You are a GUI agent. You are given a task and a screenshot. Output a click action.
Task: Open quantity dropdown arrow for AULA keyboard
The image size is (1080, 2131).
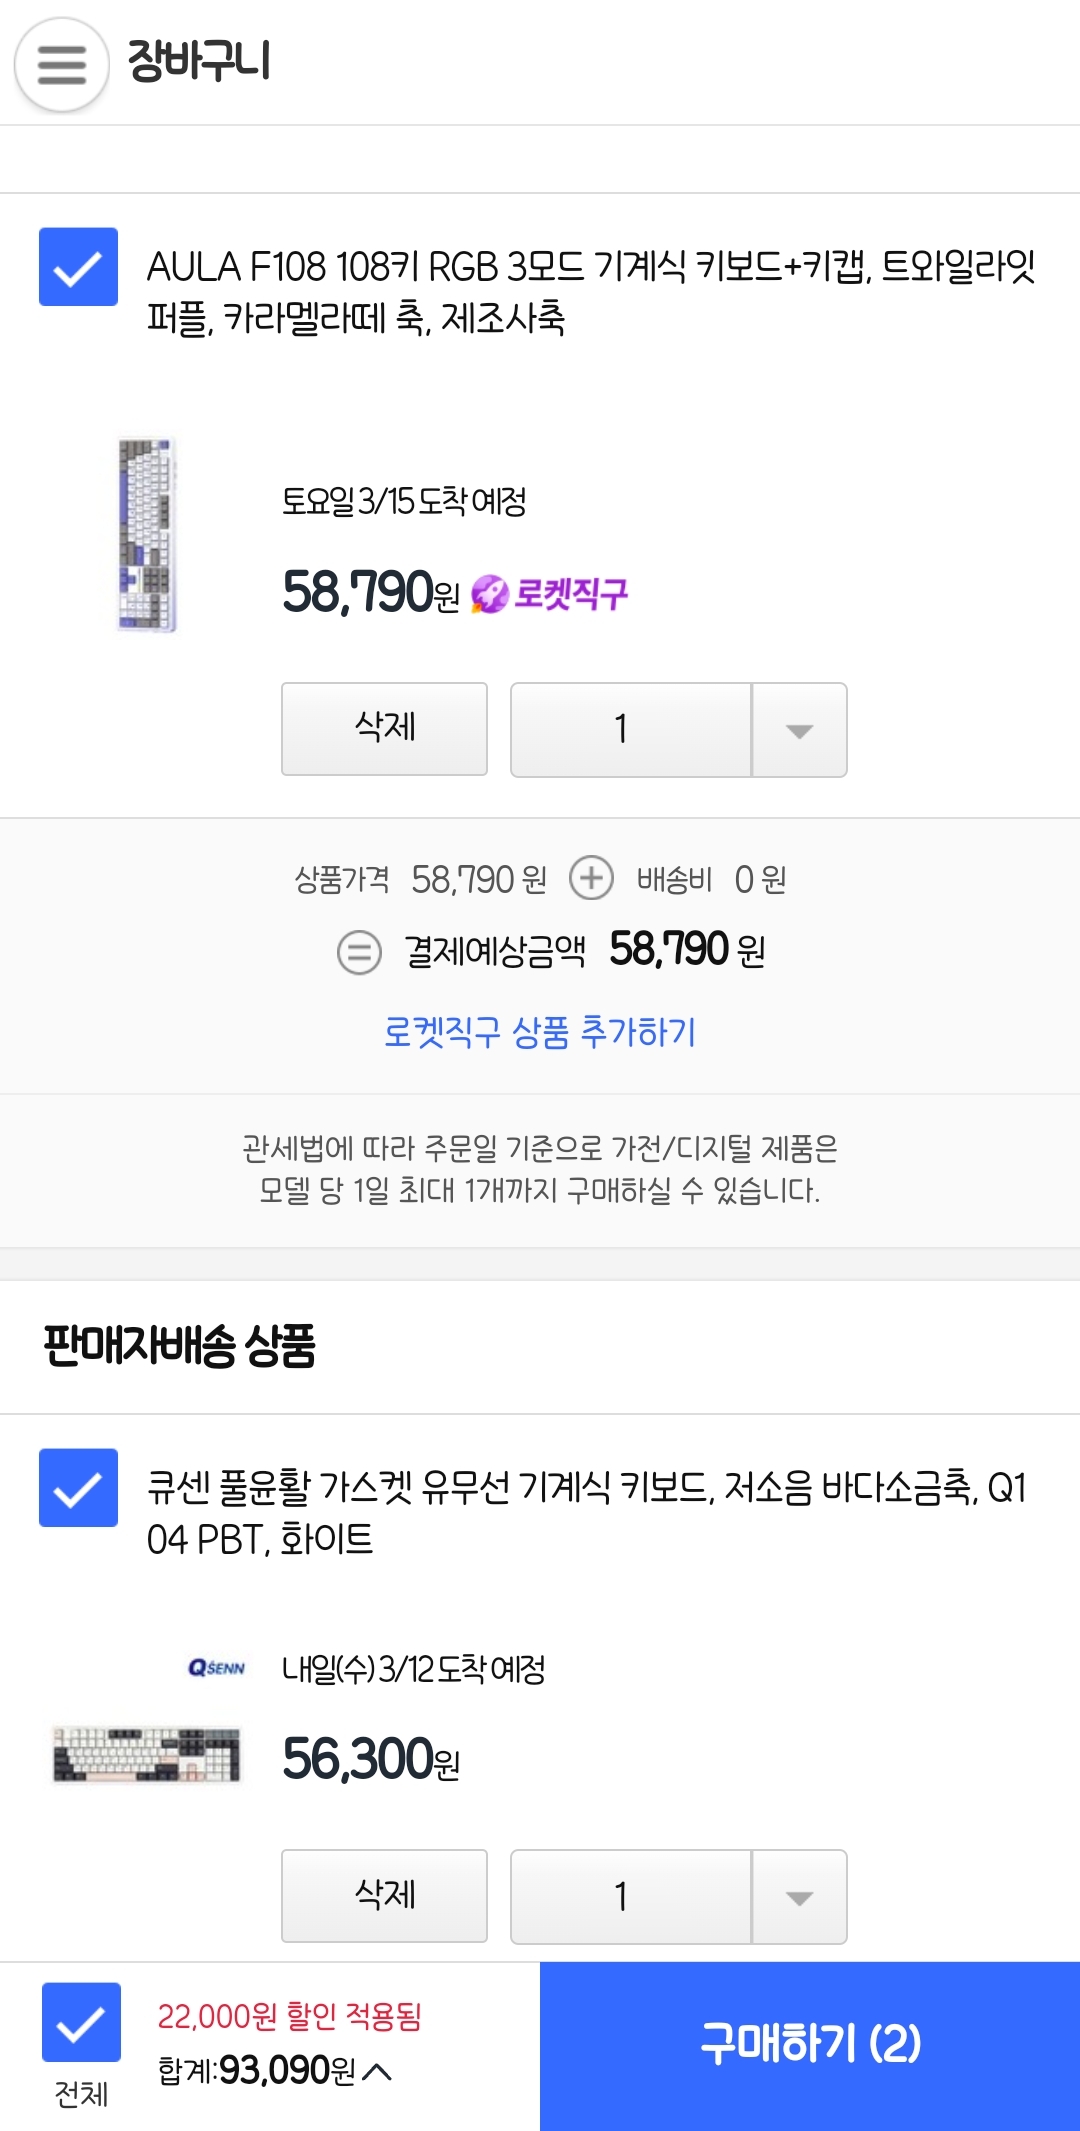(799, 730)
